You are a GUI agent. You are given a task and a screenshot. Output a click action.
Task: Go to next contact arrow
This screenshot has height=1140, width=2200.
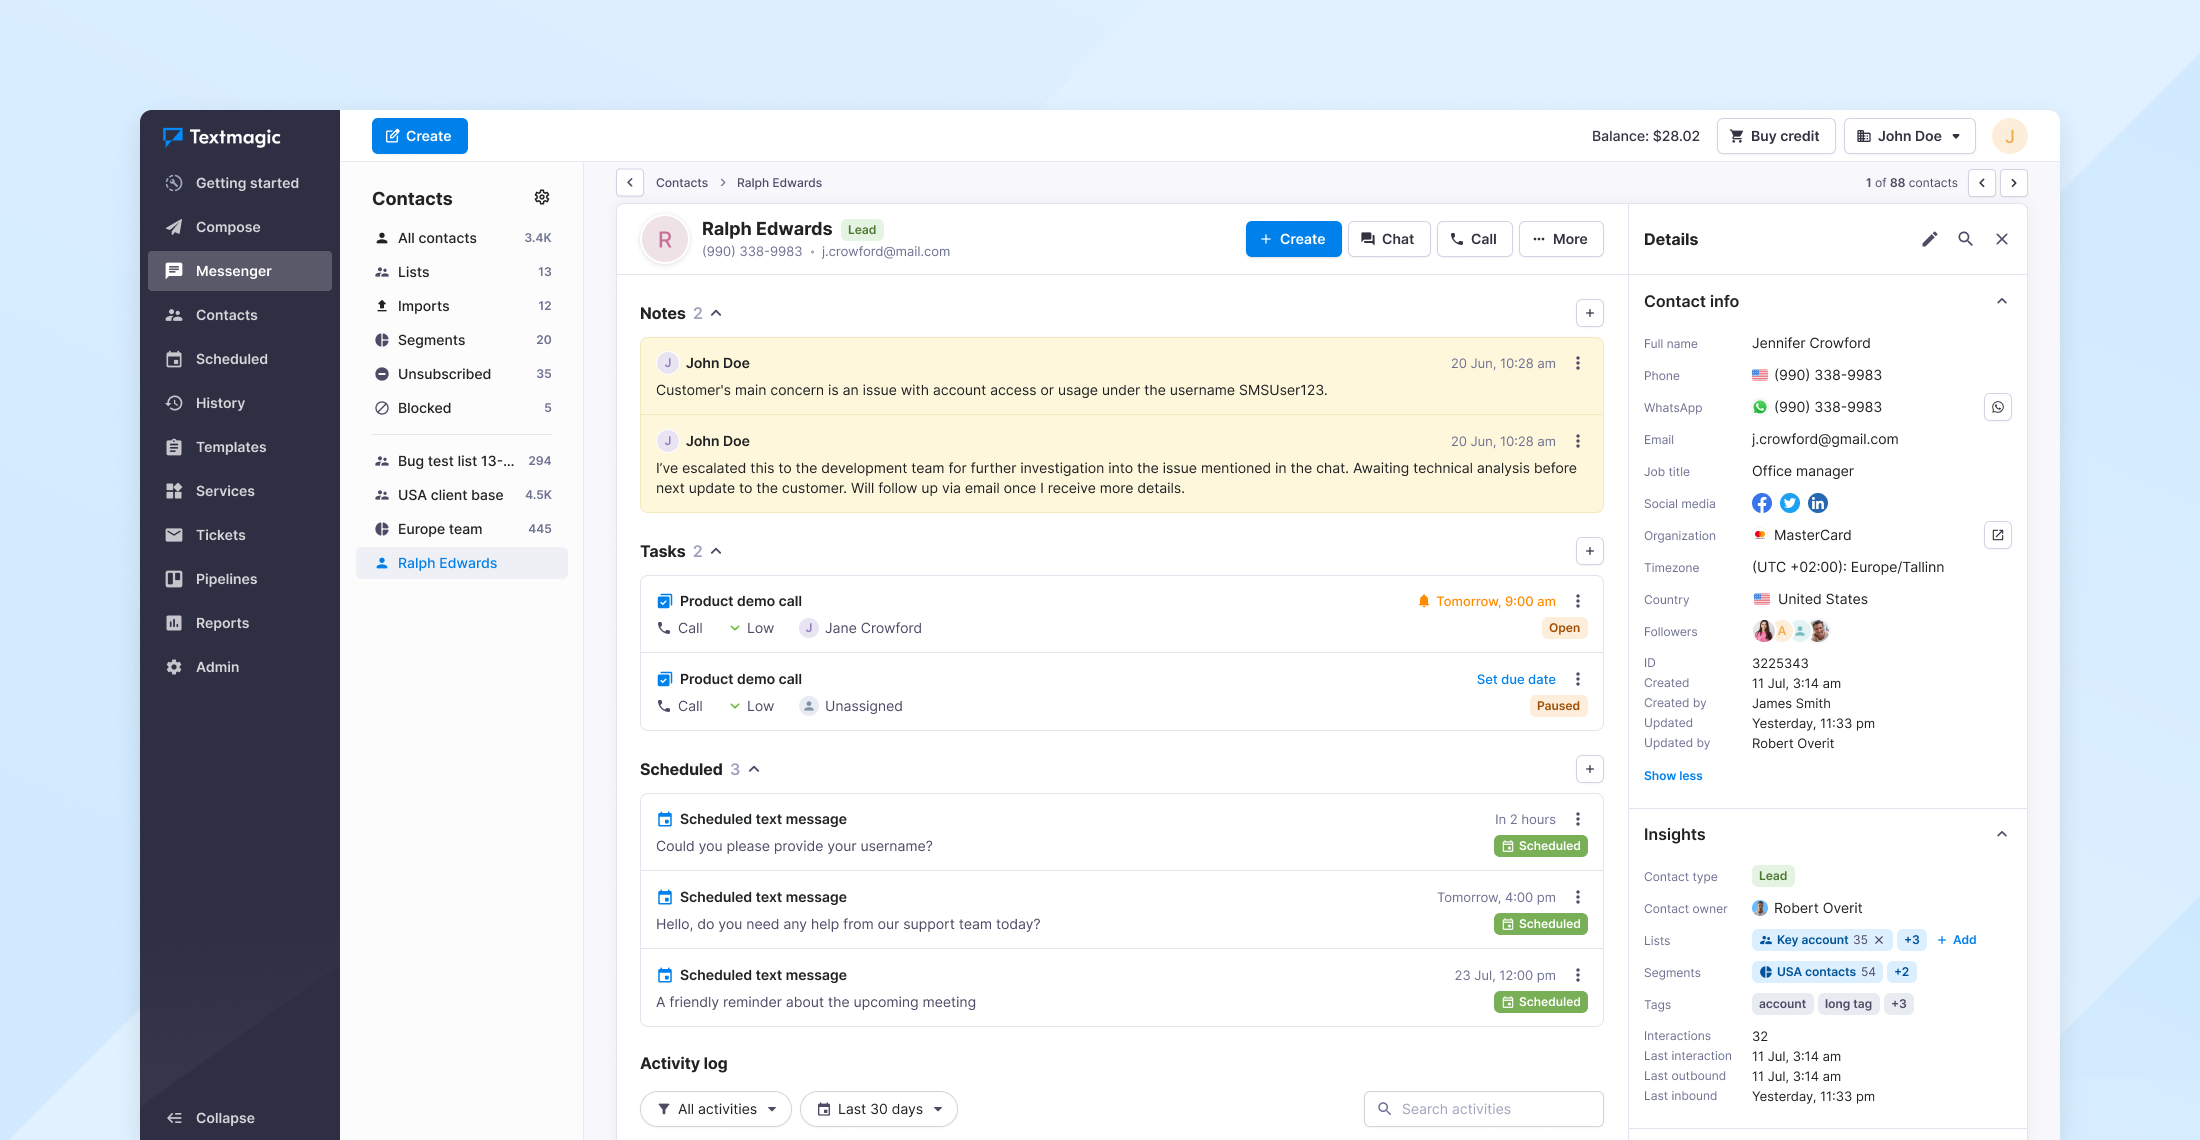tap(2014, 183)
